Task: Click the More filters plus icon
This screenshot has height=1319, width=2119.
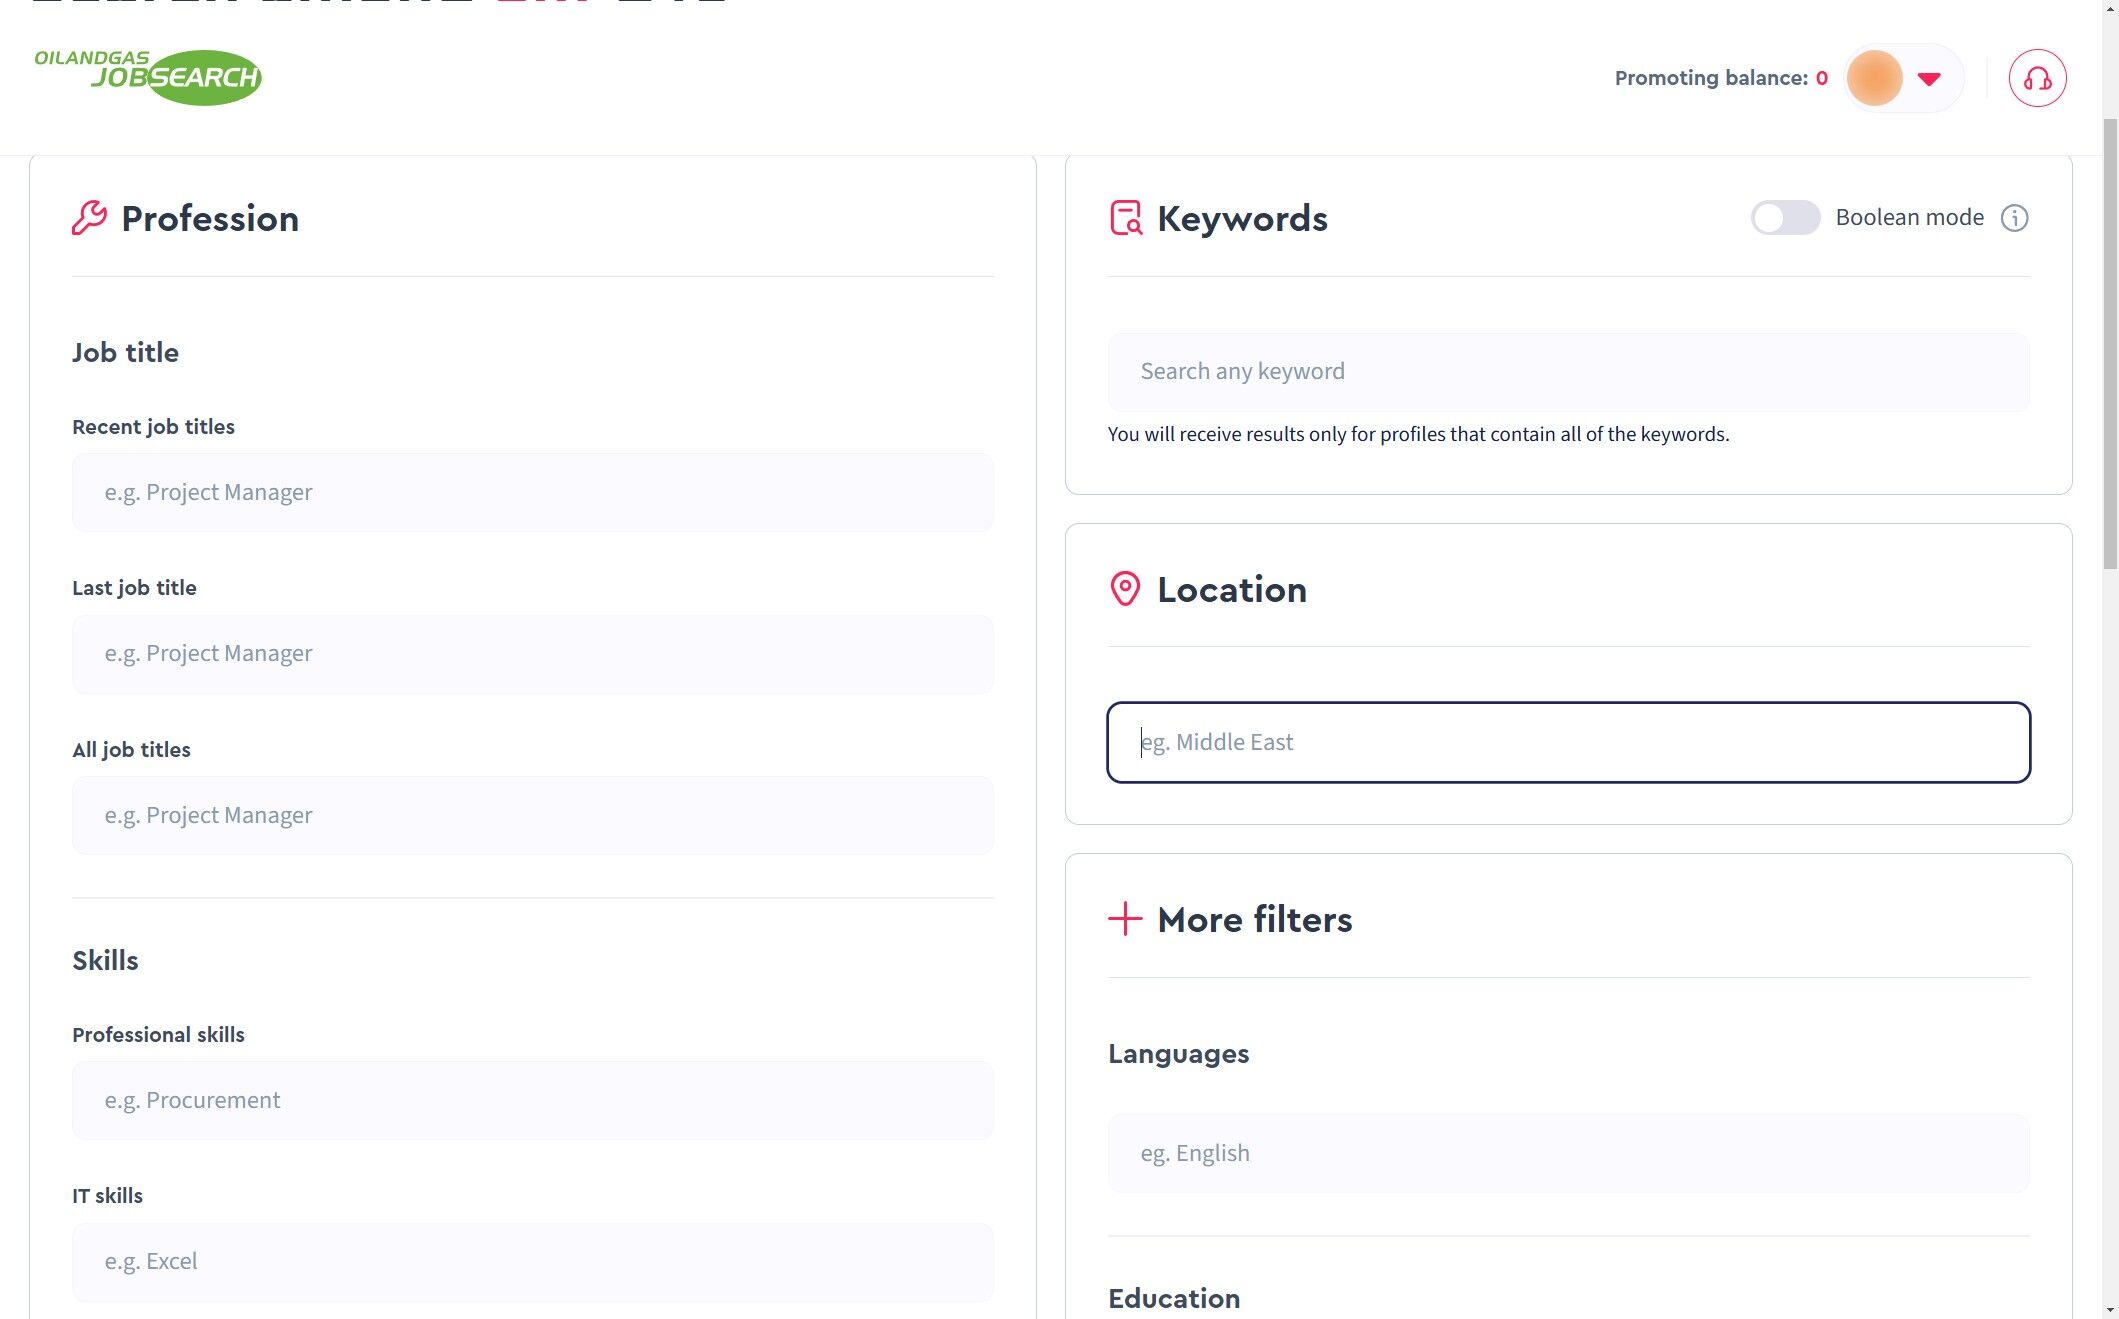Action: click(x=1125, y=919)
